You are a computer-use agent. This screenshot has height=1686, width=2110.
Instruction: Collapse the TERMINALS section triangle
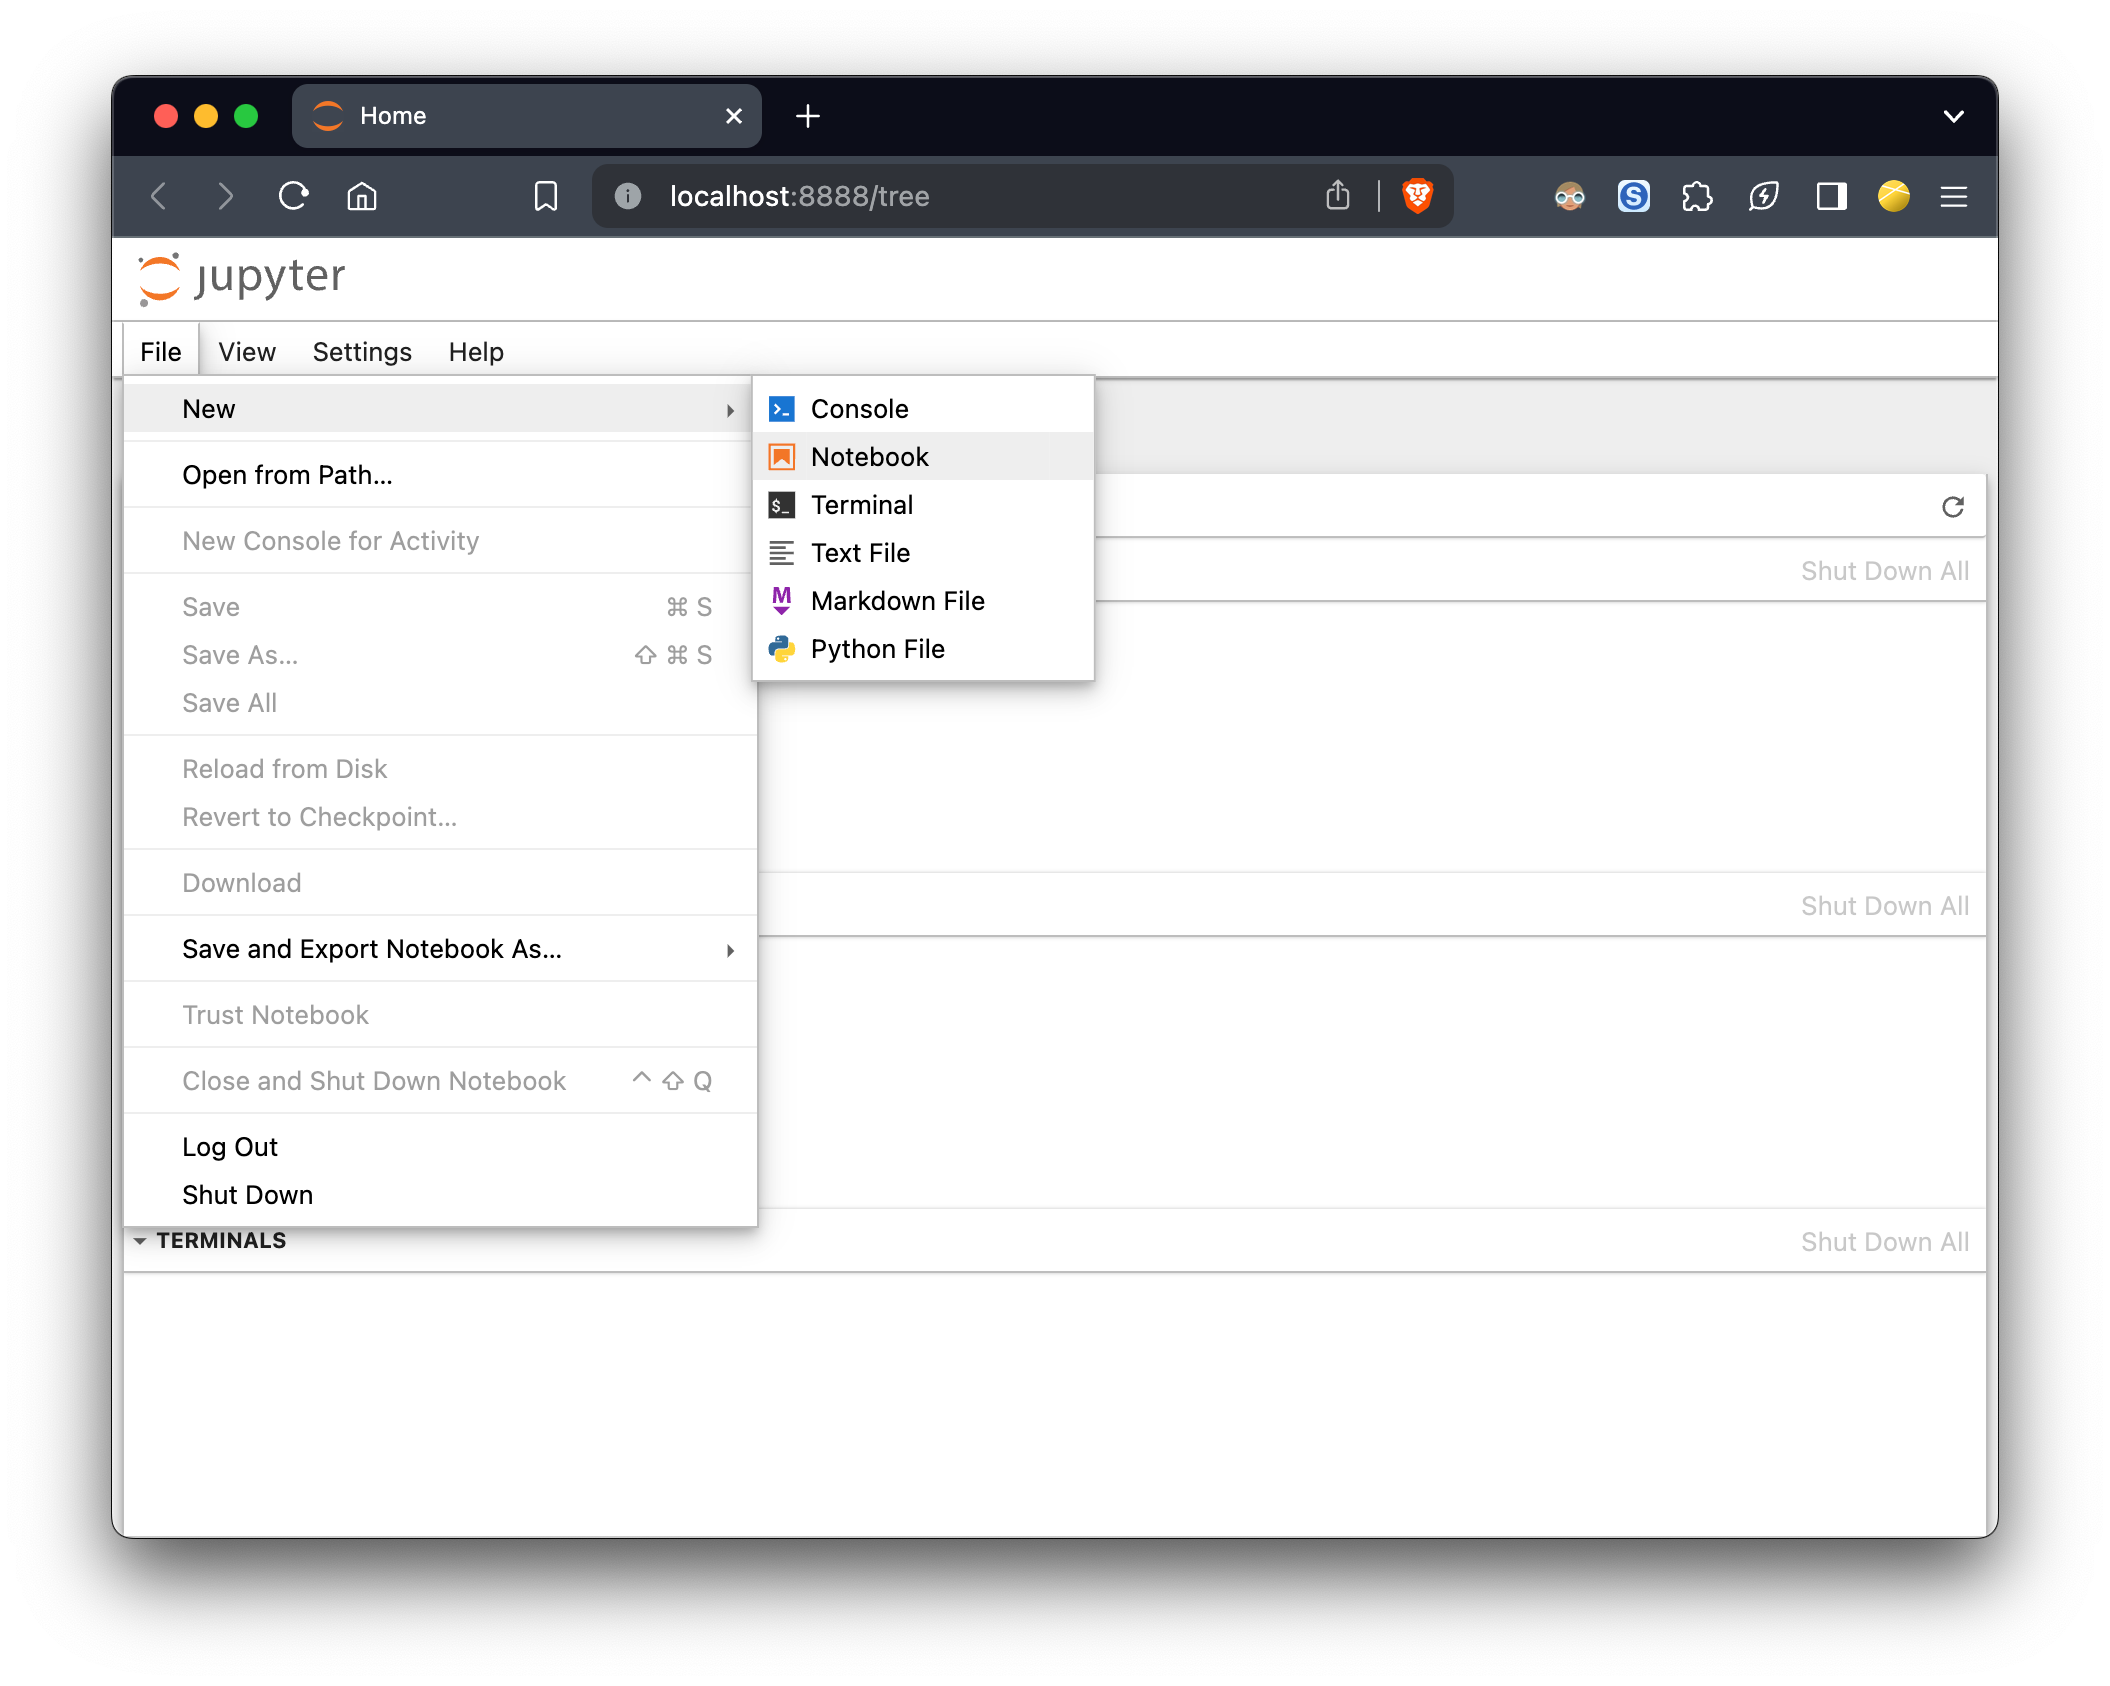140,1241
